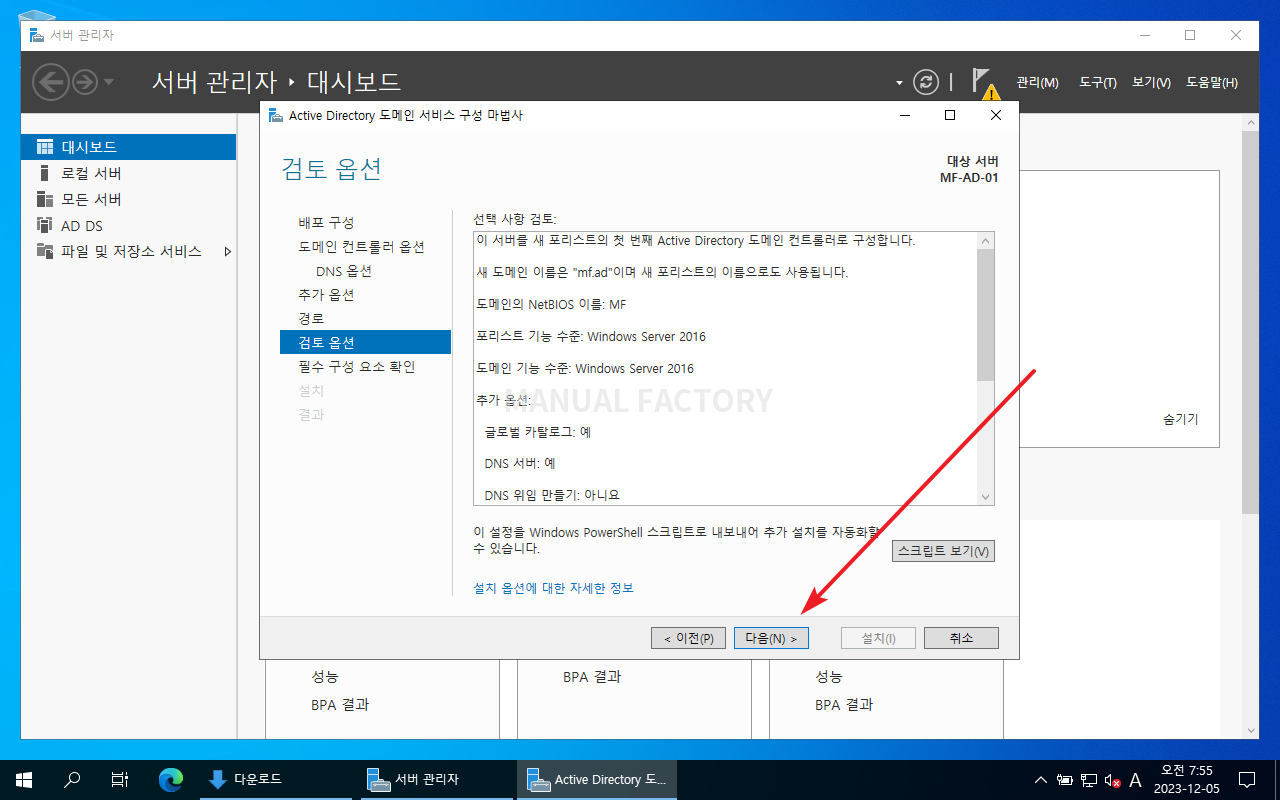Click right BPA 결과 in dashboard tile
The image size is (1280, 800).
[x=844, y=705]
